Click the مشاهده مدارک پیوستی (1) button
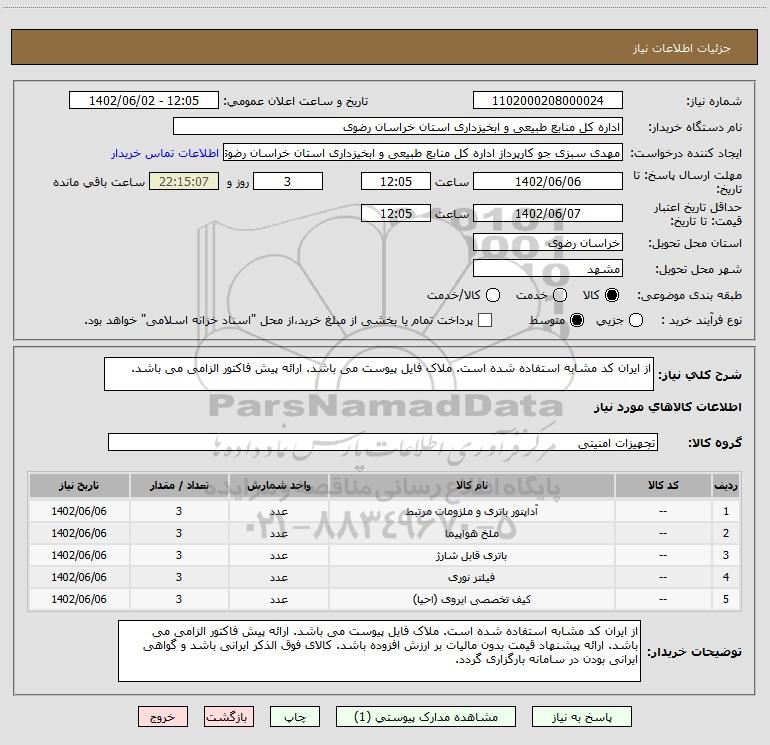 tap(426, 717)
